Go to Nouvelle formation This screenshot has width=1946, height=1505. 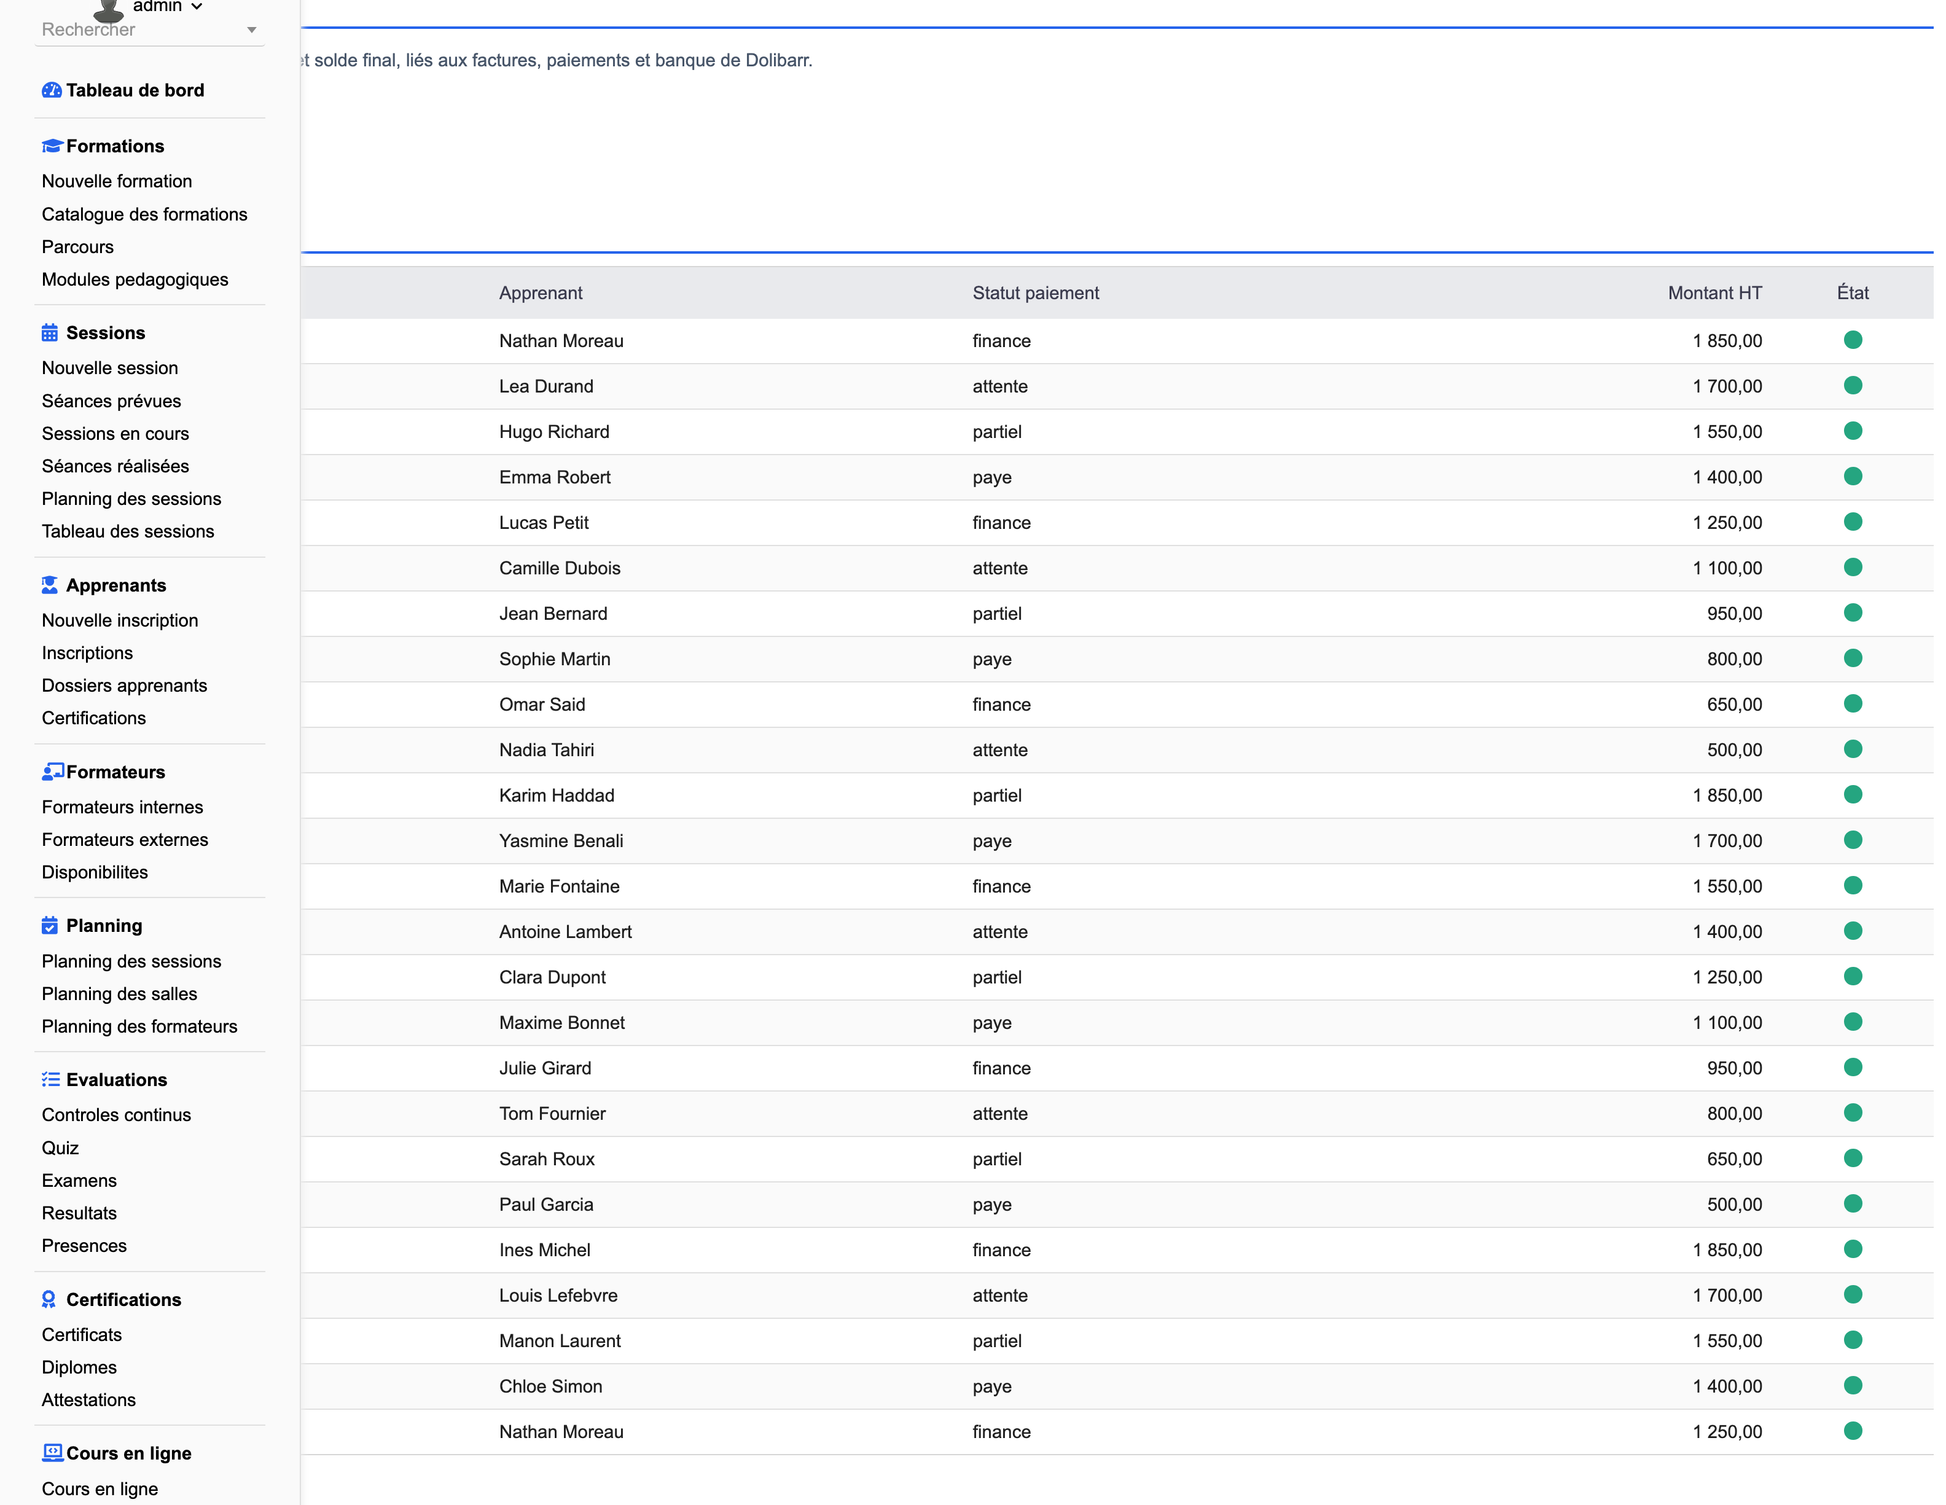pos(117,181)
